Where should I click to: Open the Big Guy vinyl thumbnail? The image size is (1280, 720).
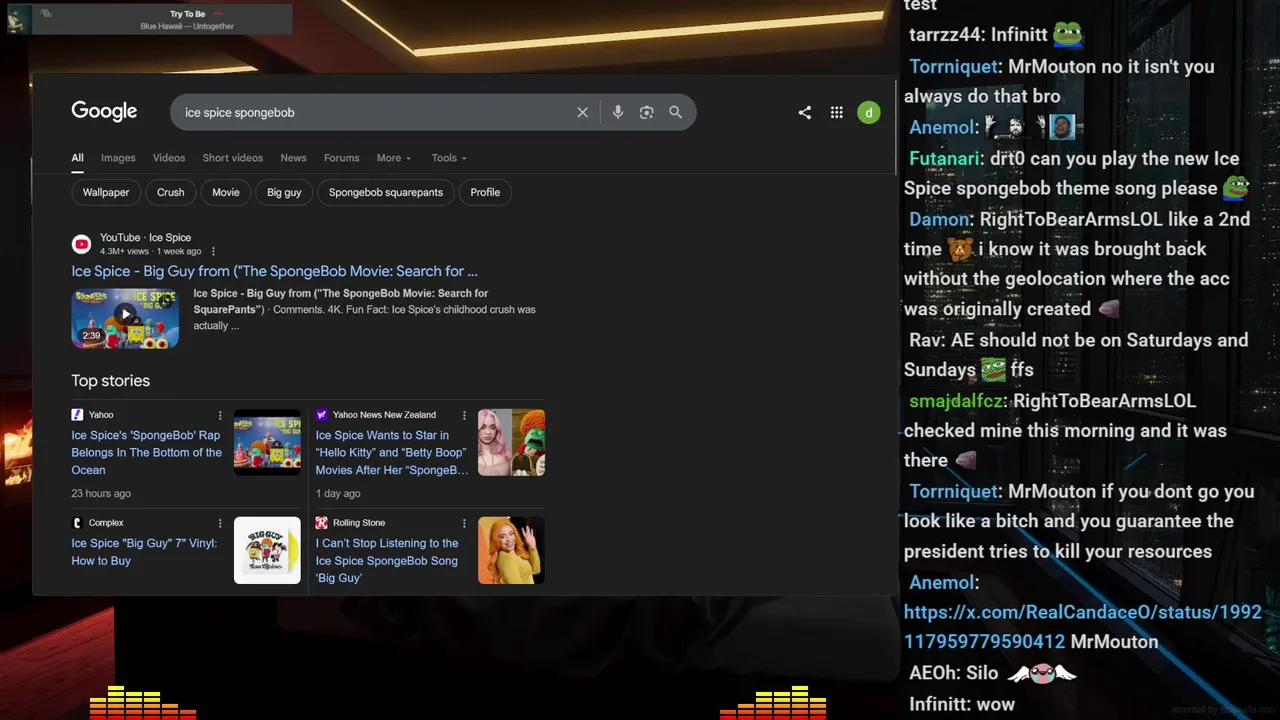point(267,550)
